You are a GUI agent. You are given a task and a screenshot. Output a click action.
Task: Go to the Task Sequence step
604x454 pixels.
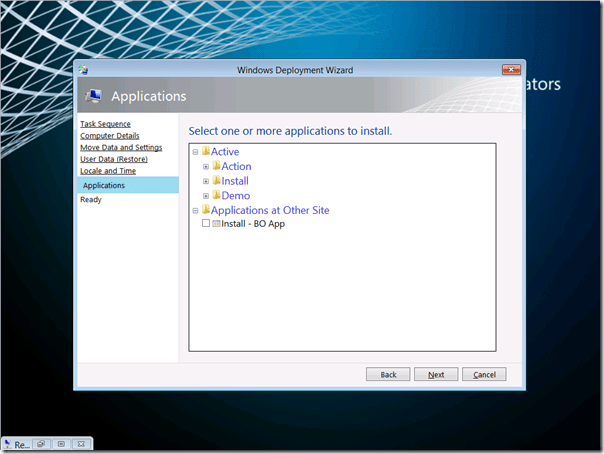tap(105, 124)
